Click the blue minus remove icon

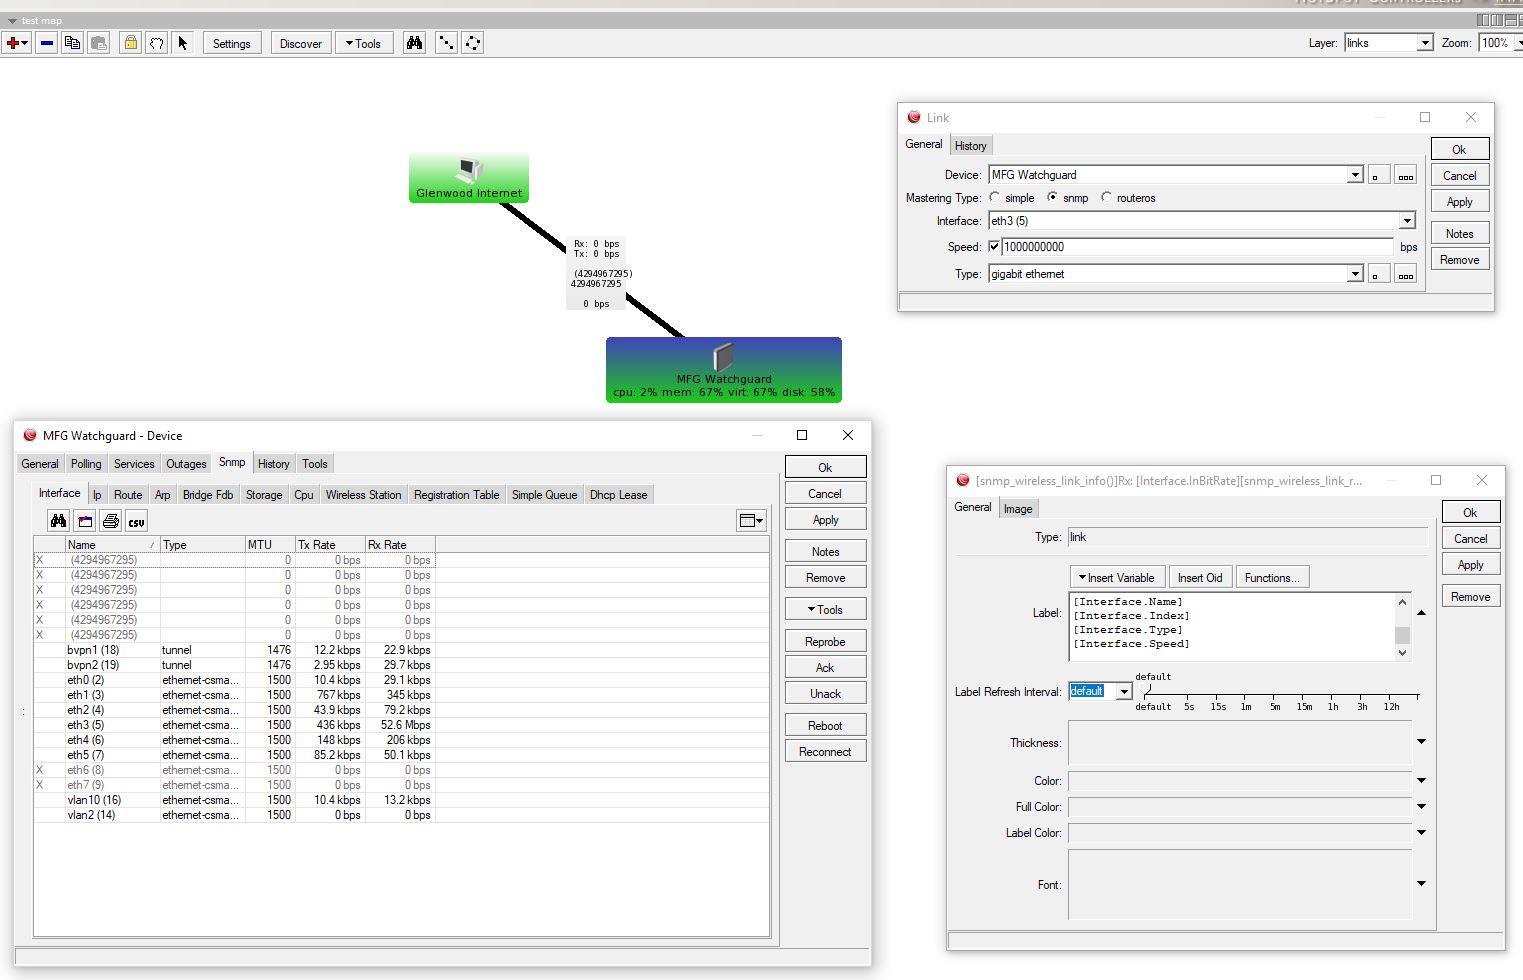(x=46, y=43)
